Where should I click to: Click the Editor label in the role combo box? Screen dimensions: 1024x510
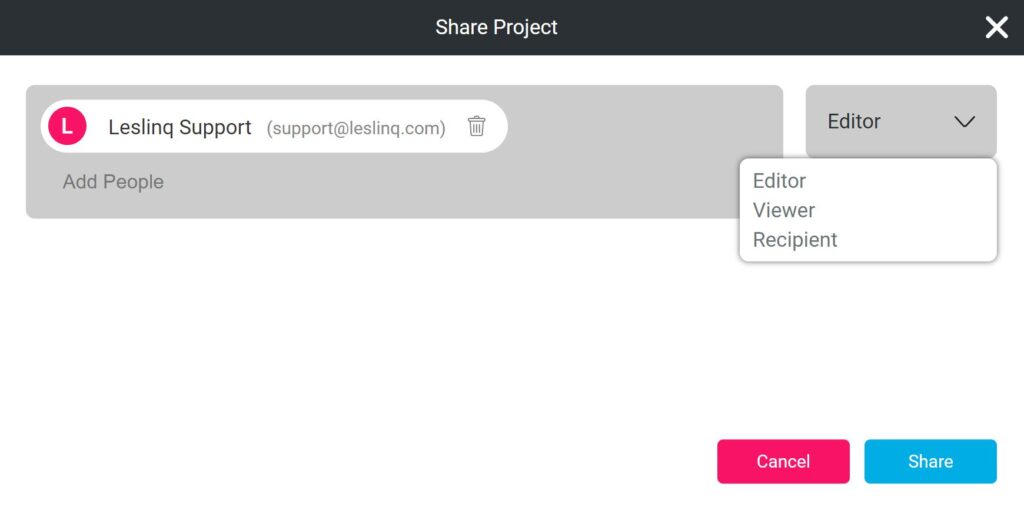coord(854,121)
